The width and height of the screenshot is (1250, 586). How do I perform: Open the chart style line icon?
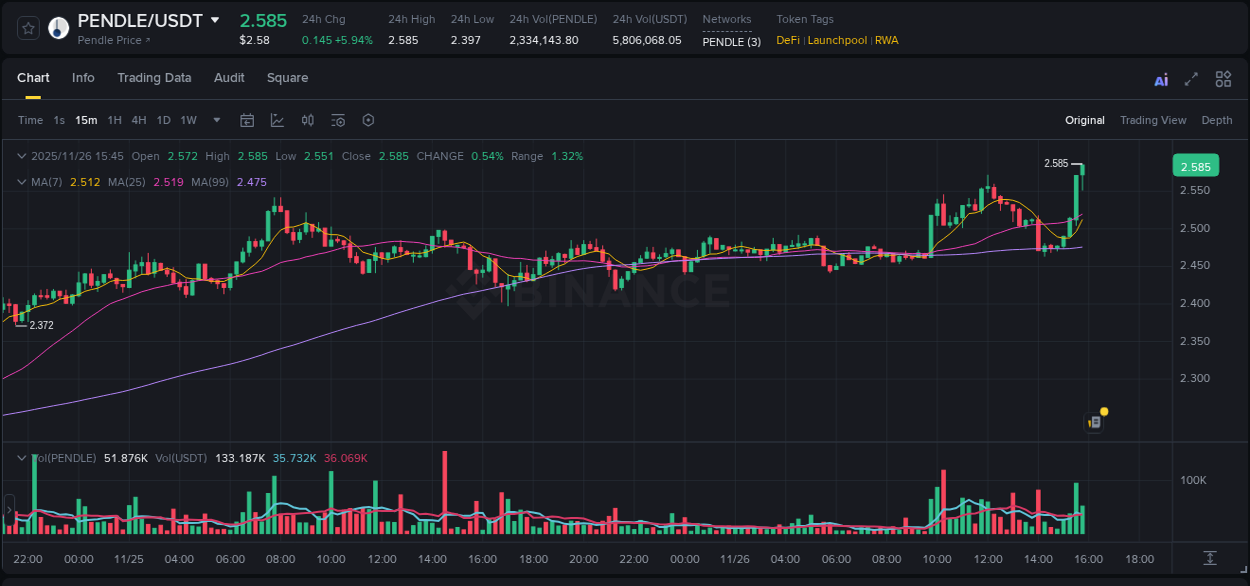click(277, 119)
